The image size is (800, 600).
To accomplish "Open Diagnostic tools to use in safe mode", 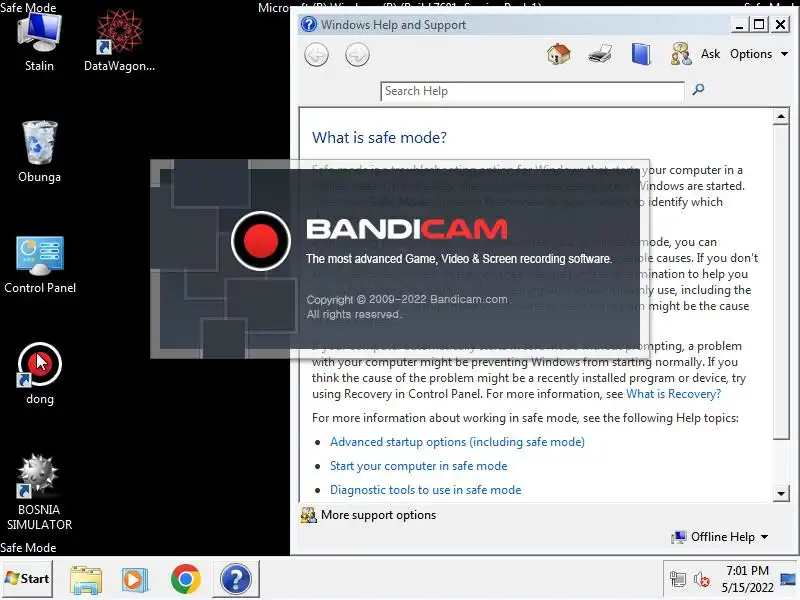I will (426, 490).
